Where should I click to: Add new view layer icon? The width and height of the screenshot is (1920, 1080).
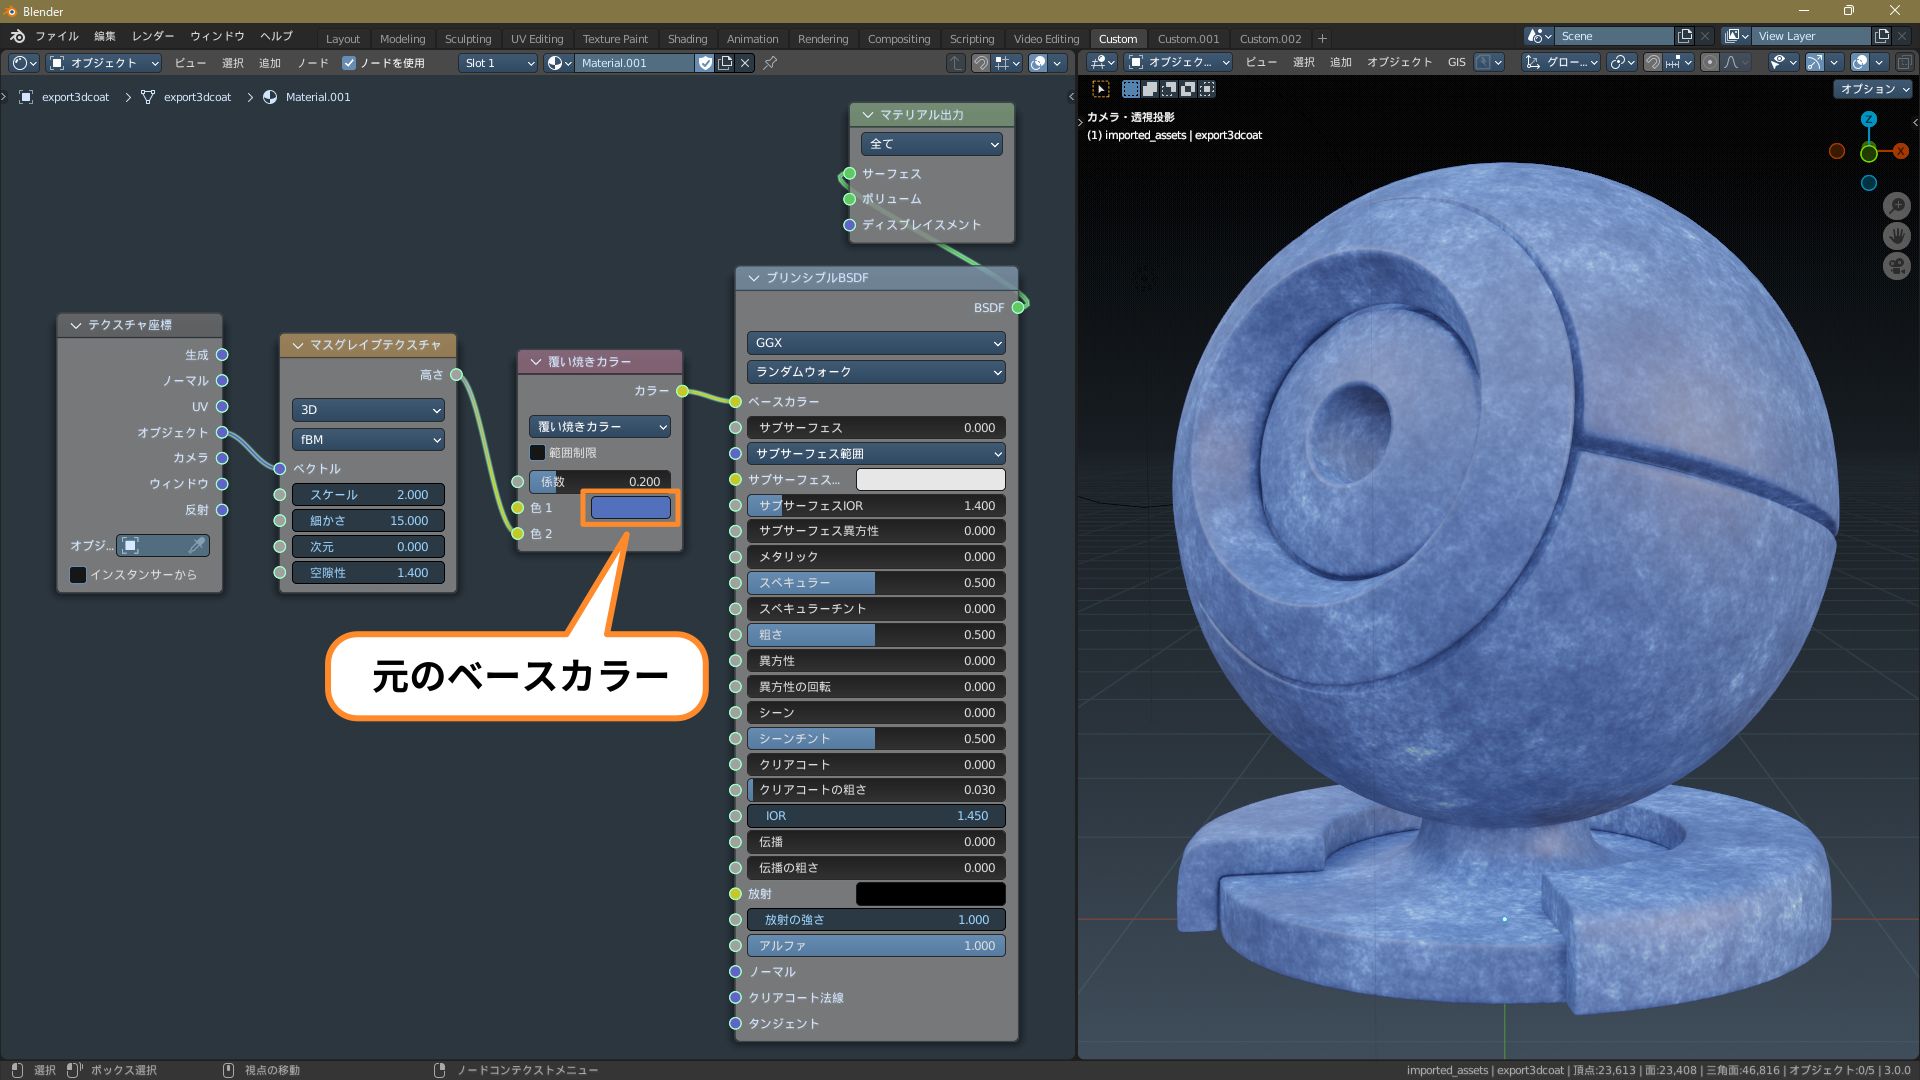1882,36
